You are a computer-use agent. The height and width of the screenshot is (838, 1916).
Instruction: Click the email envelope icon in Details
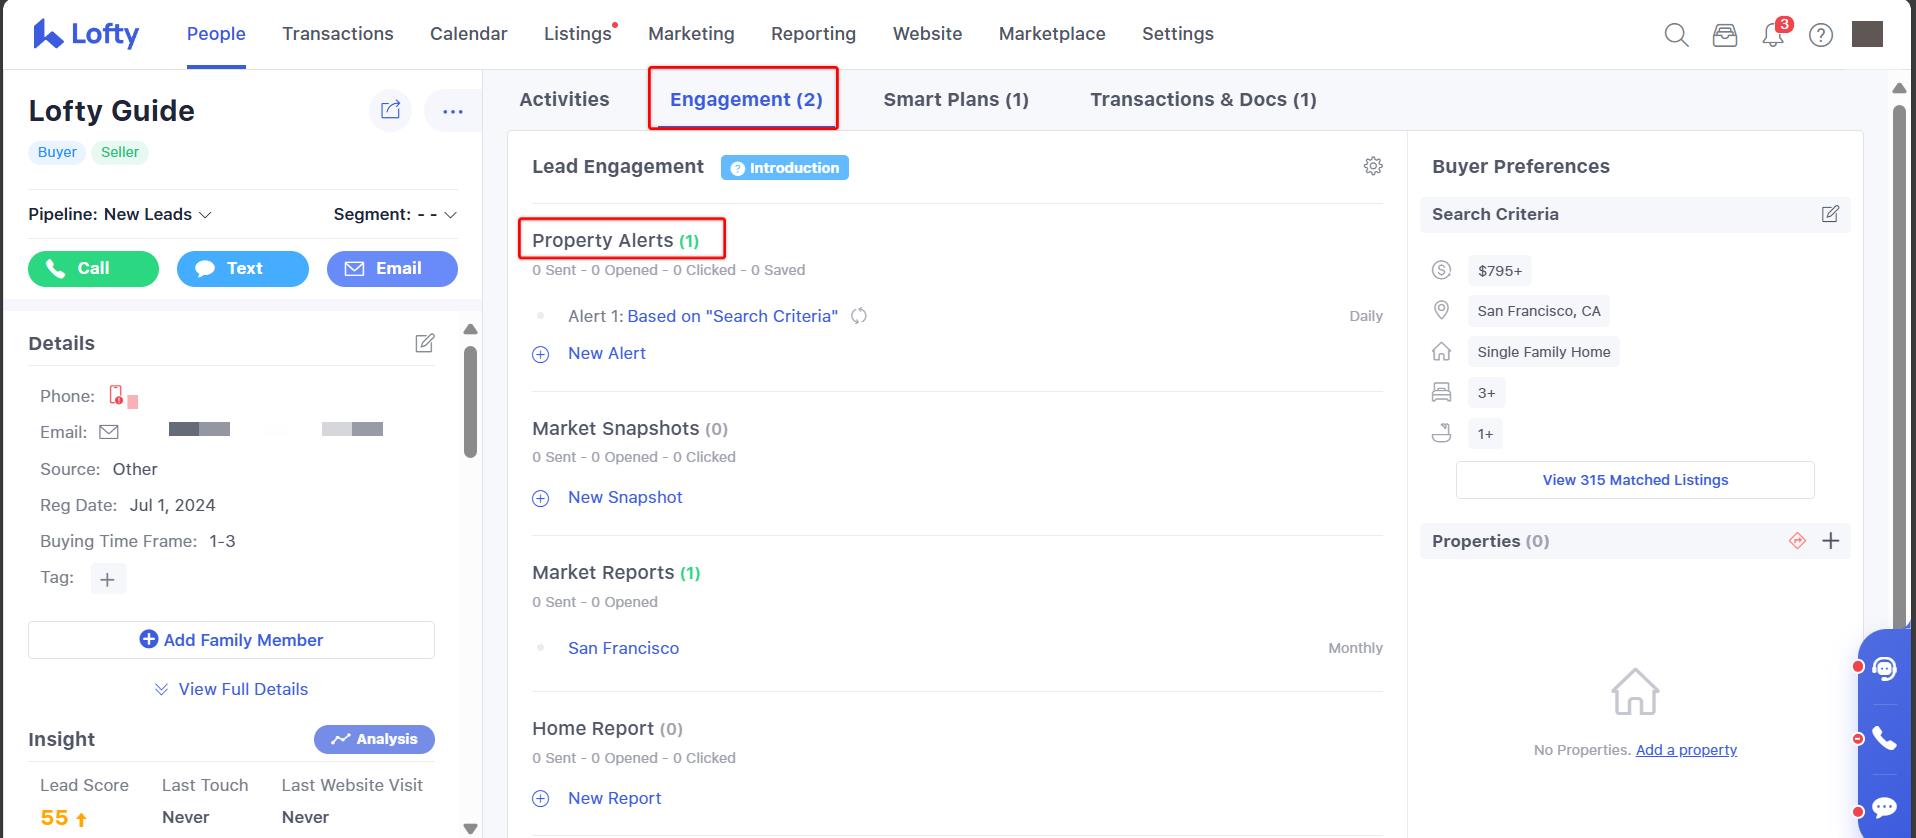[x=109, y=432]
